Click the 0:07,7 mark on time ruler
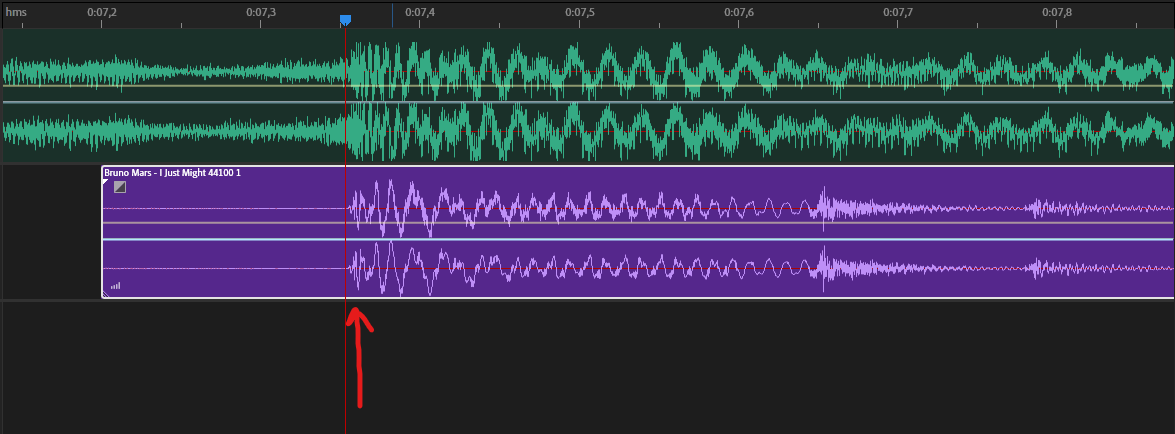 click(x=898, y=12)
